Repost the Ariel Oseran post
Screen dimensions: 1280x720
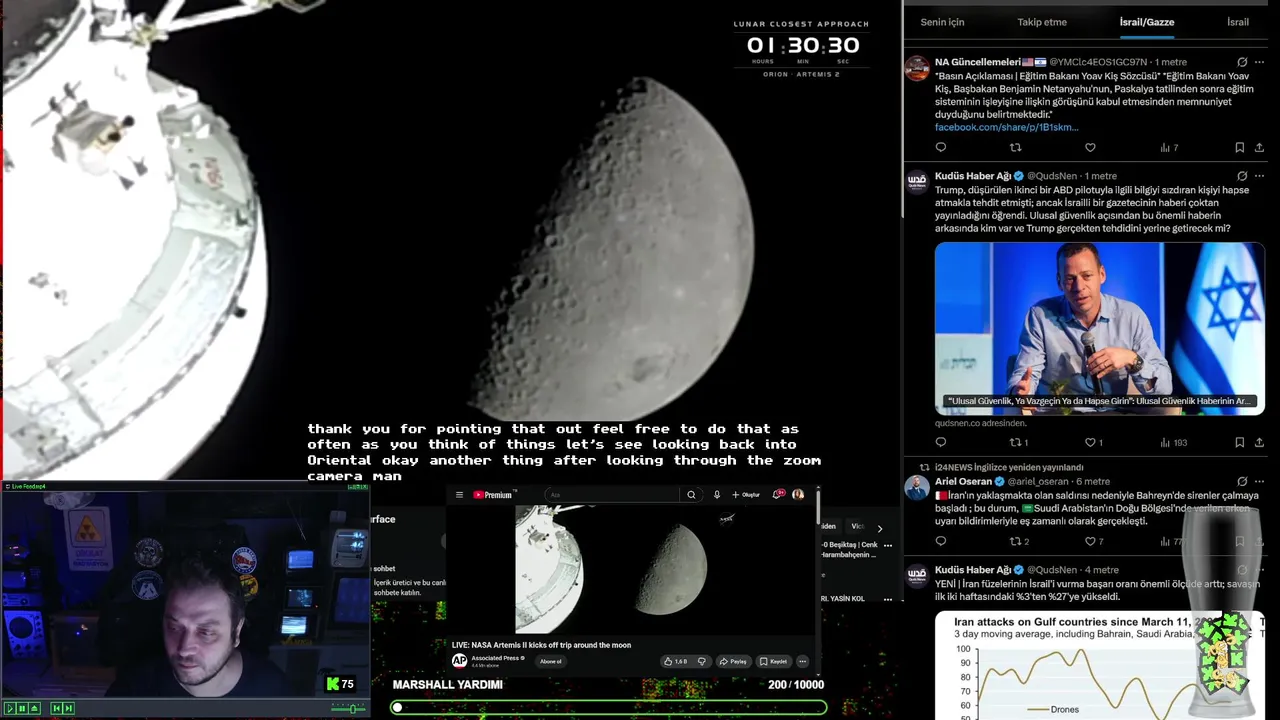coord(1019,541)
